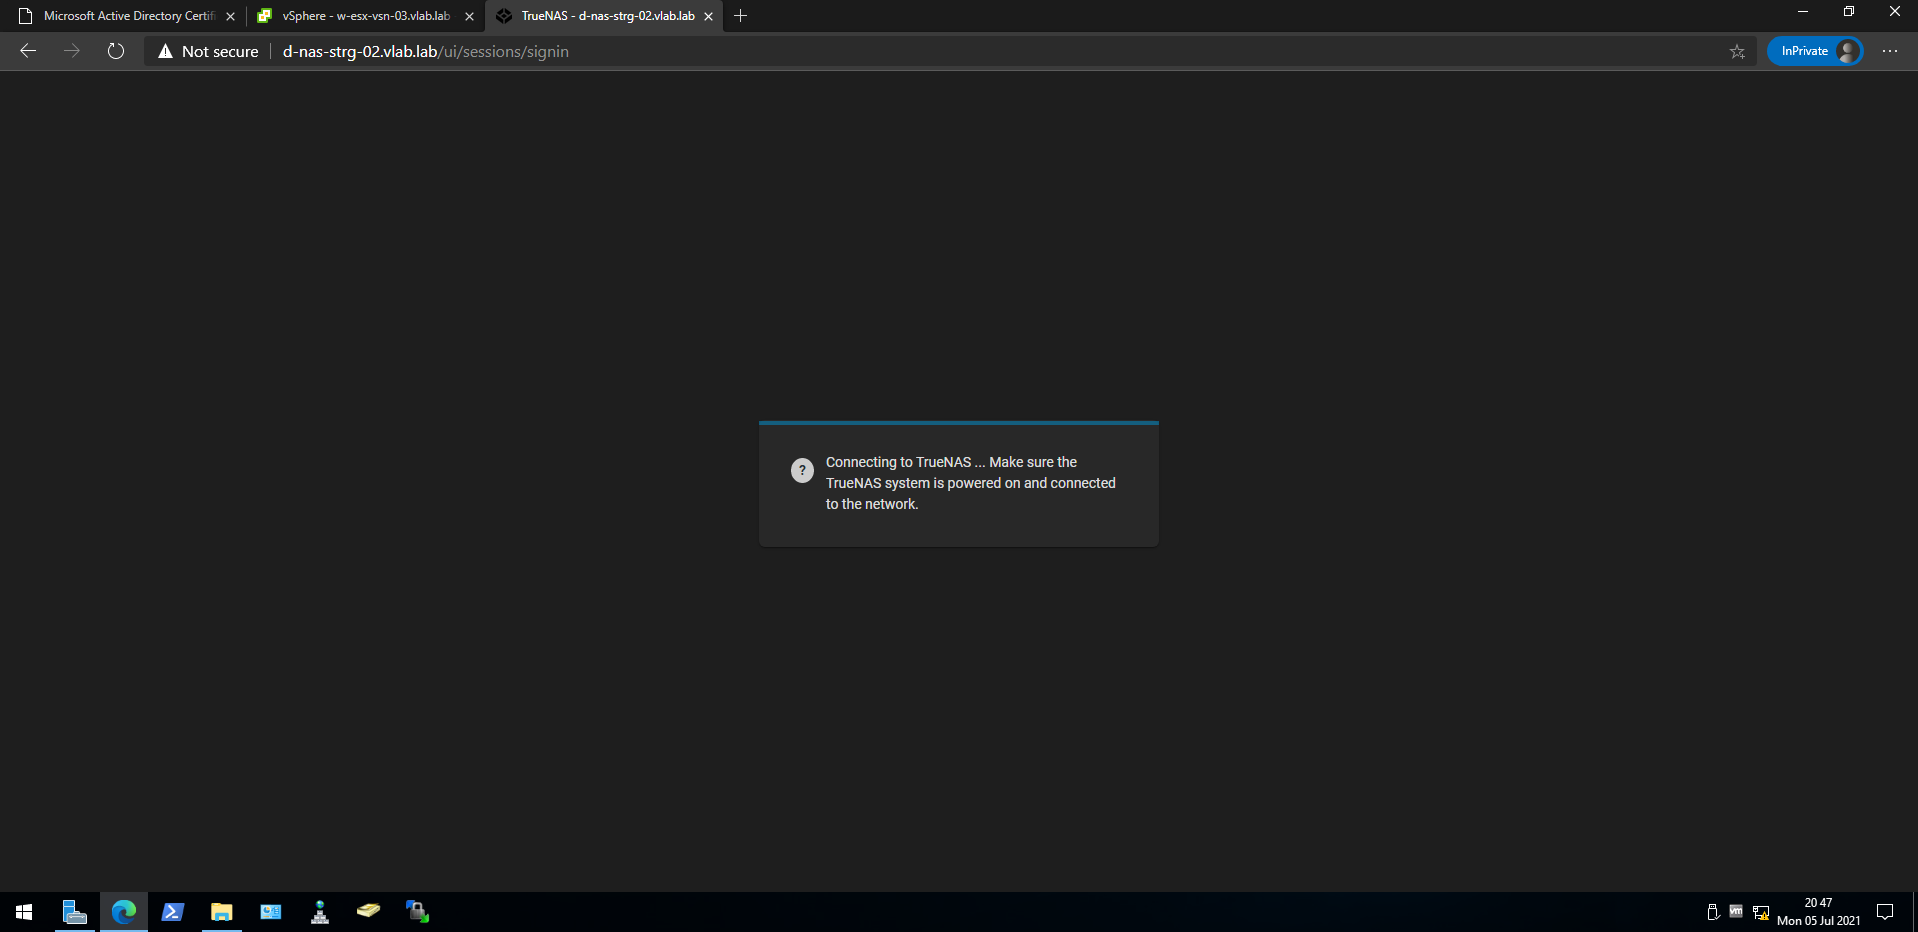The height and width of the screenshot is (932, 1918).
Task: Open the taskbar clock showing 20:47
Action: [x=1818, y=912]
